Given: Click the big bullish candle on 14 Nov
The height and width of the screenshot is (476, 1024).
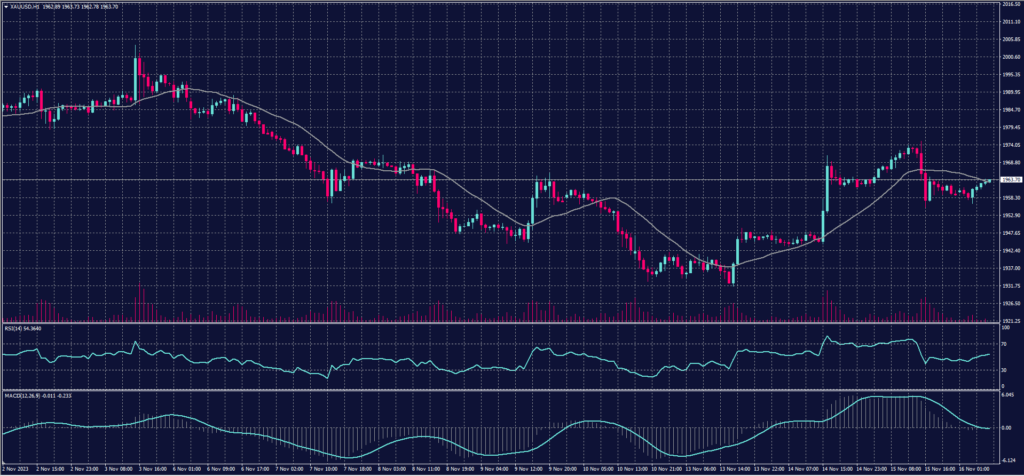Looking at the screenshot, I should [x=826, y=190].
